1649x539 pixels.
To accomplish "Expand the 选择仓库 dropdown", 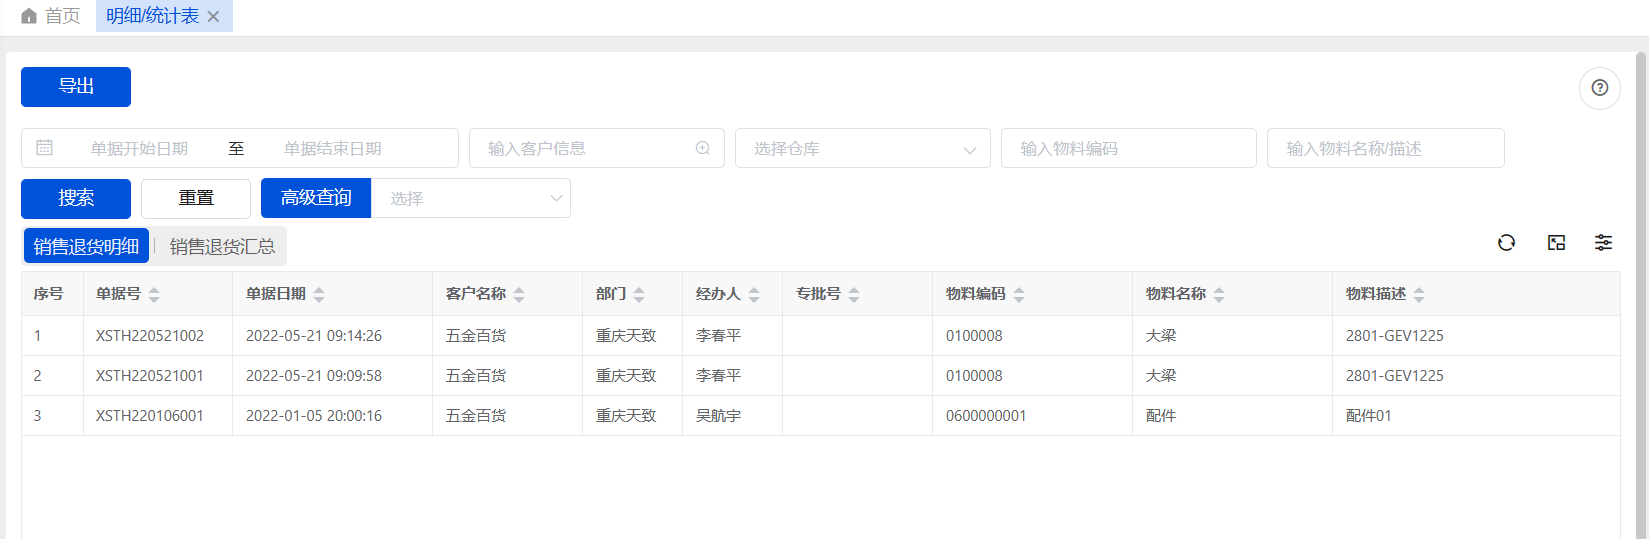I will (x=863, y=148).
